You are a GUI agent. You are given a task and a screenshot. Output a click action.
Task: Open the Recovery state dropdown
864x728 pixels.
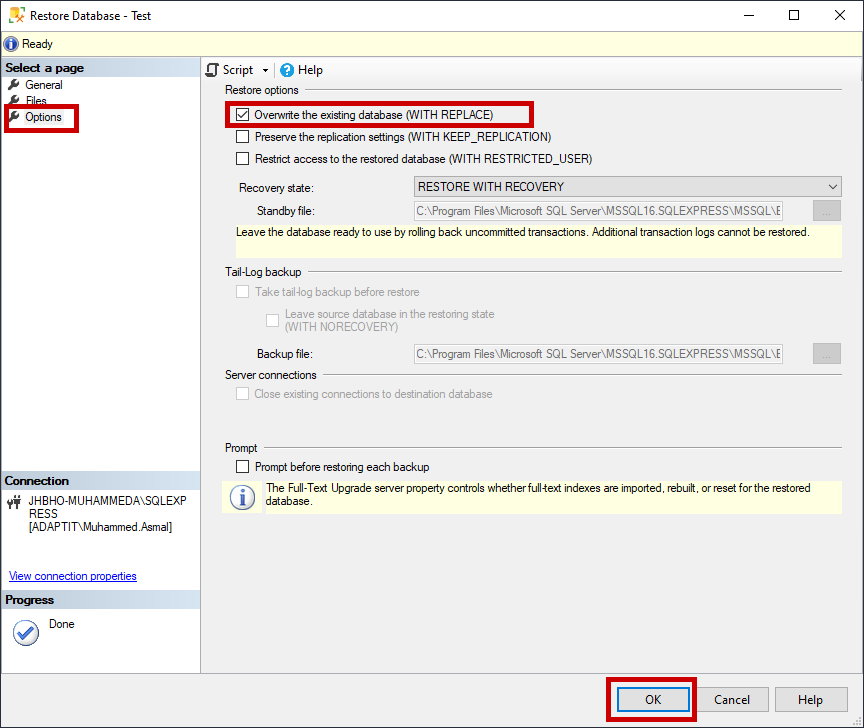pos(628,187)
